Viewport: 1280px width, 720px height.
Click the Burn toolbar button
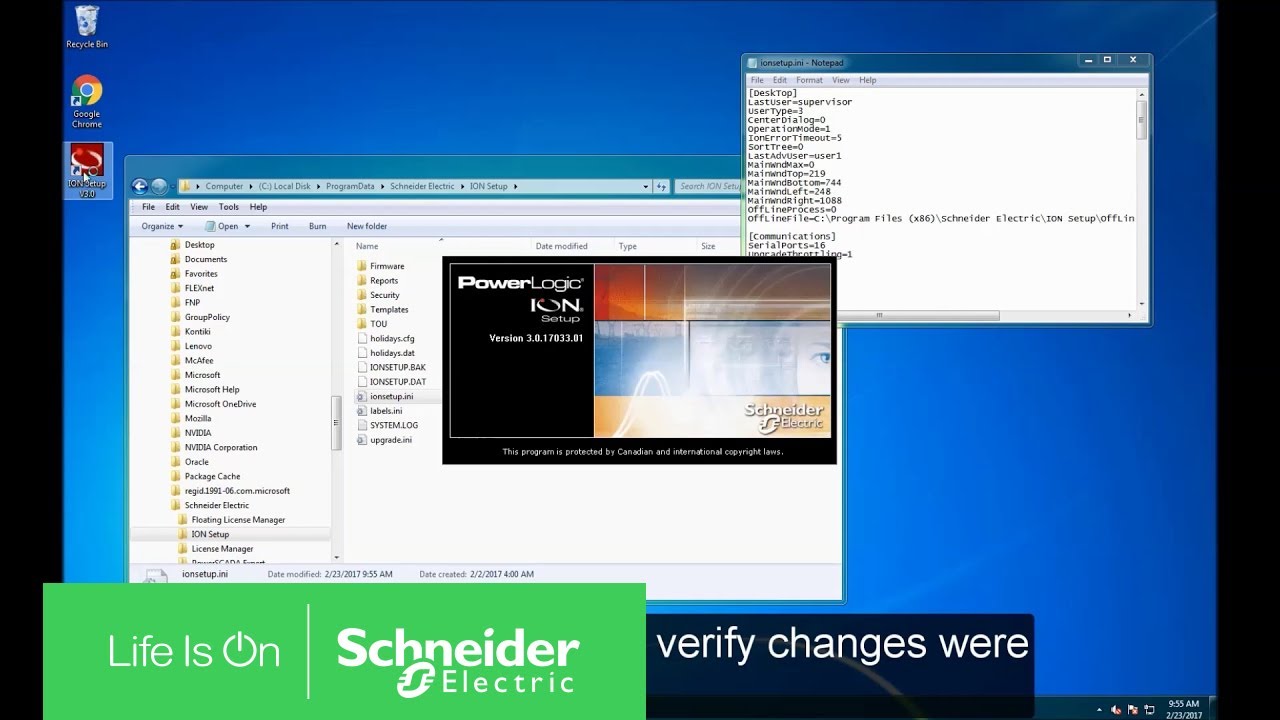click(x=317, y=226)
